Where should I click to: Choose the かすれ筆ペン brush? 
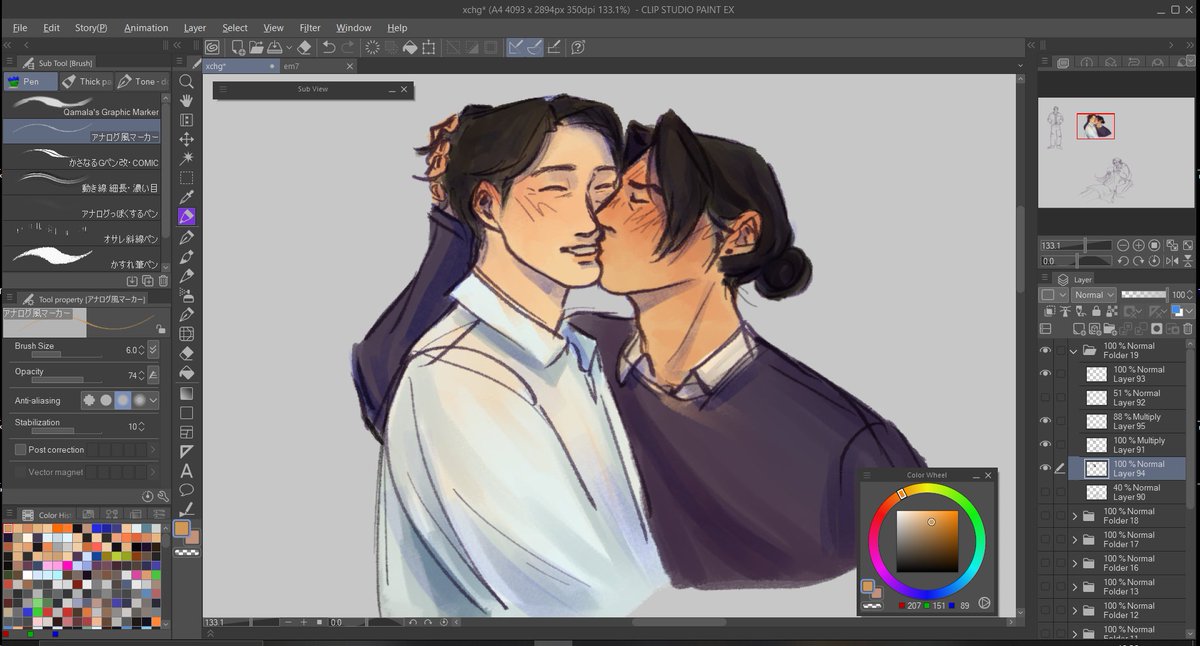click(81, 258)
